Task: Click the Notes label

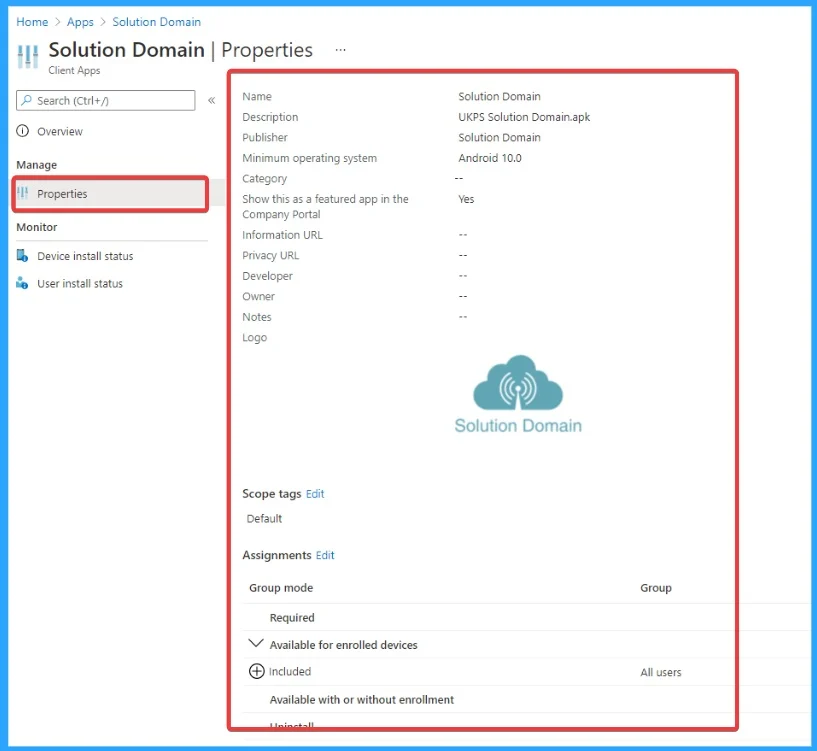Action: (256, 317)
